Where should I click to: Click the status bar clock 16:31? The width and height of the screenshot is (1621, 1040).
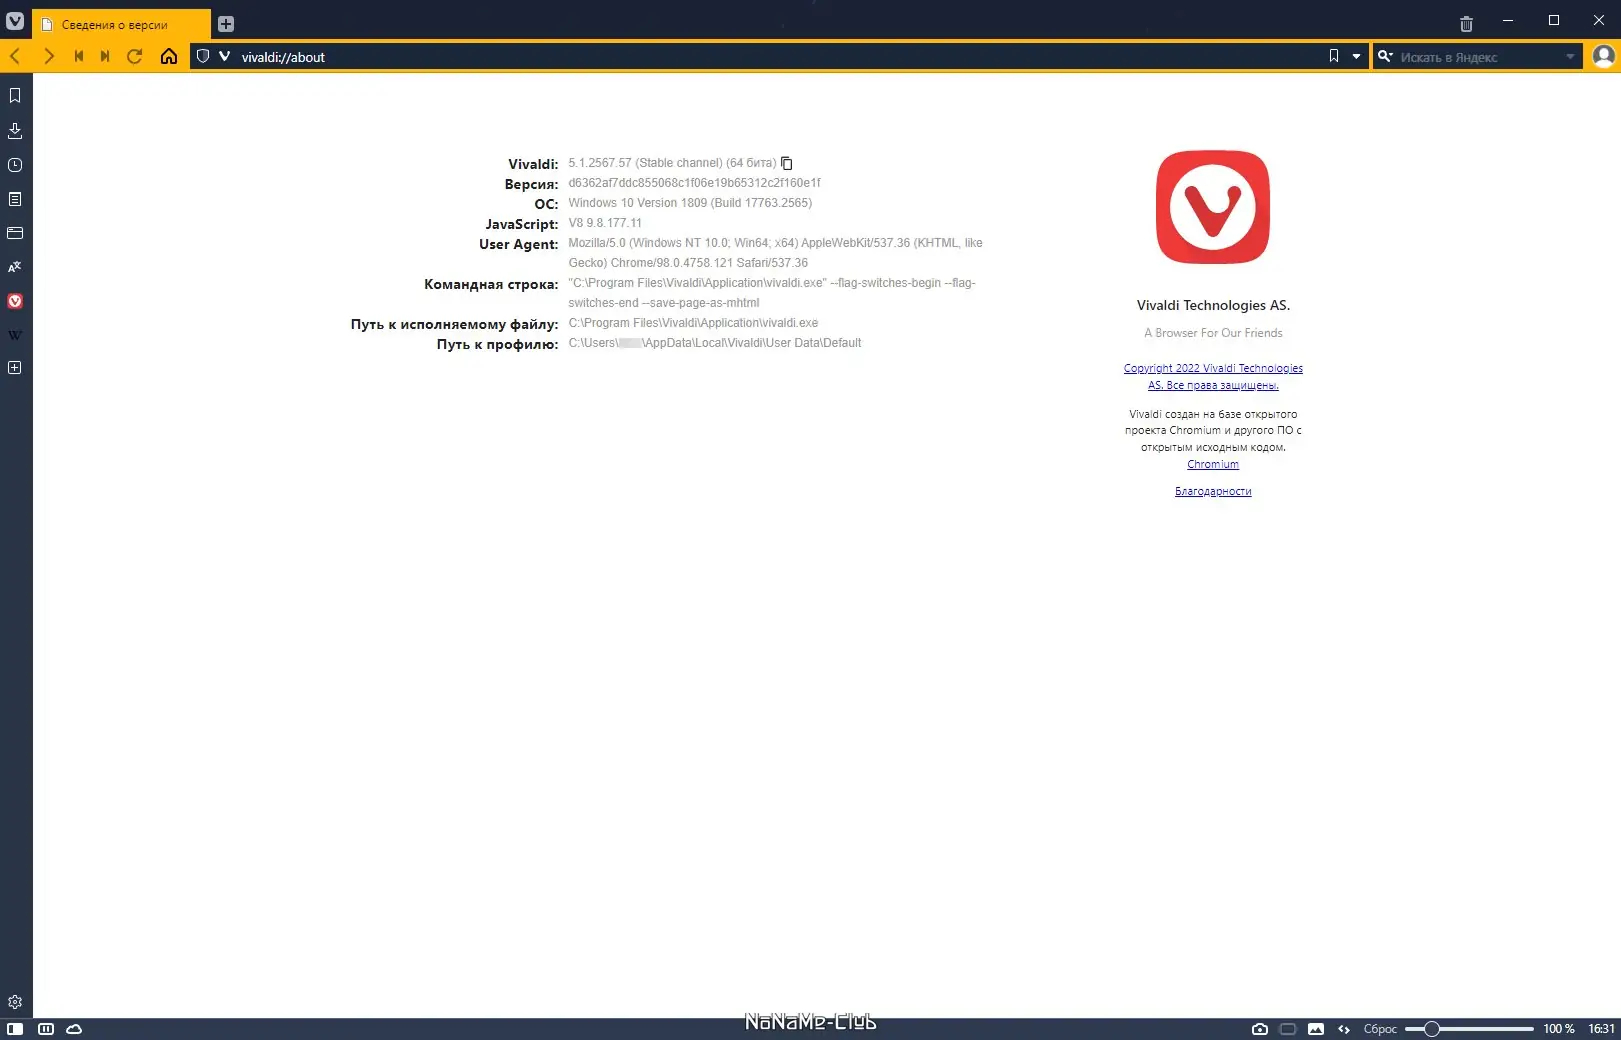1602,1029
